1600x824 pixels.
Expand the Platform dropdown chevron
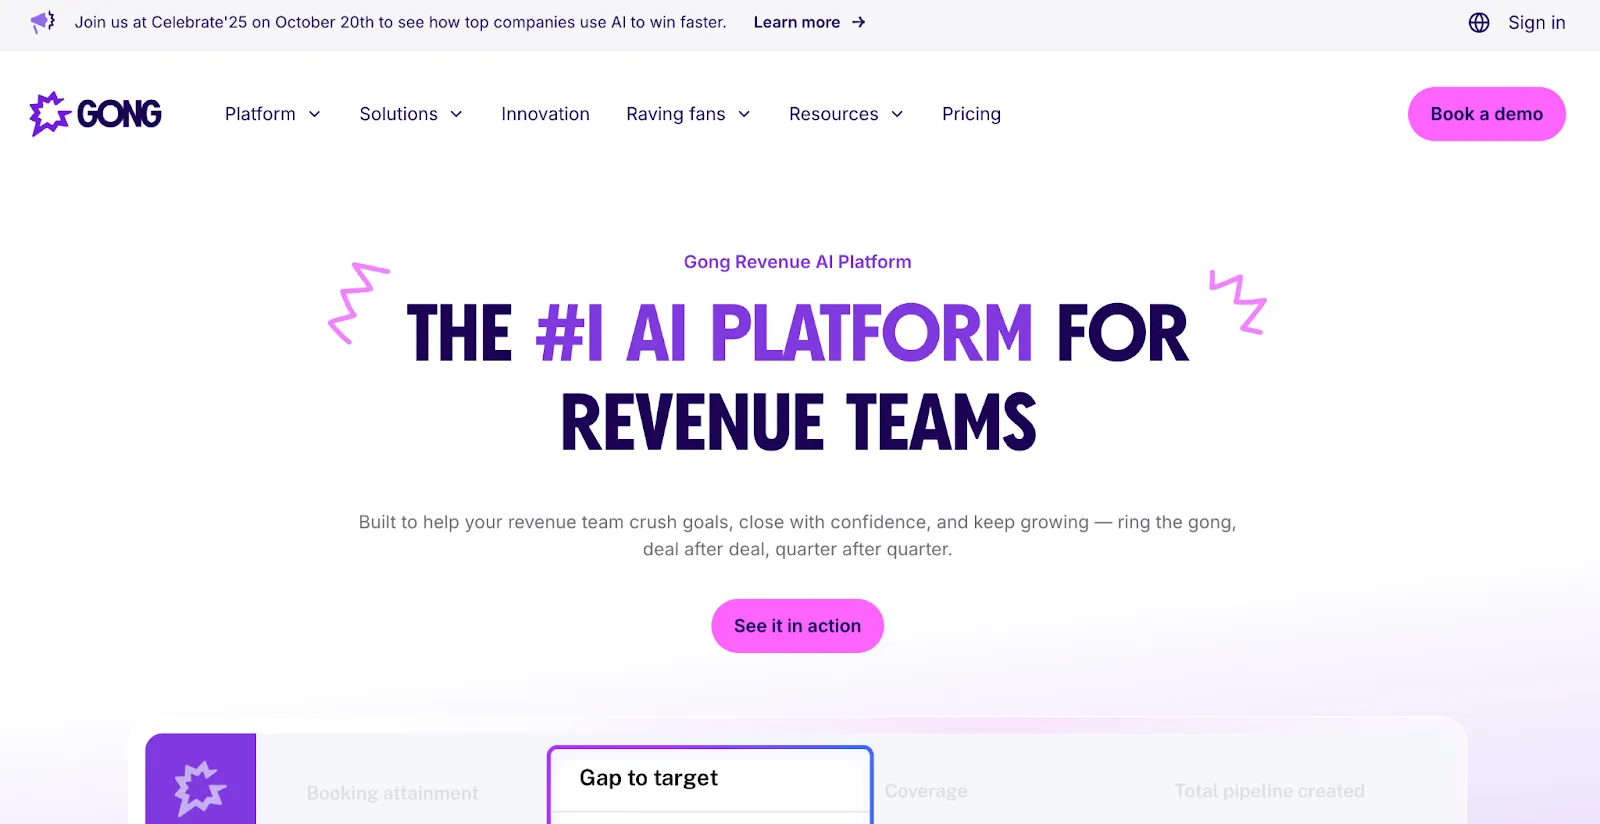coord(314,114)
